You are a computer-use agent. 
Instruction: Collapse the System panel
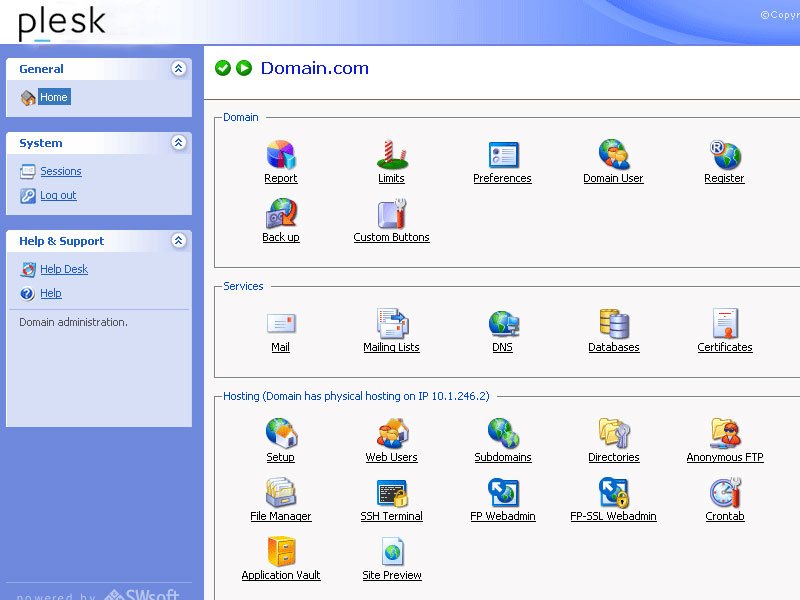click(x=179, y=142)
